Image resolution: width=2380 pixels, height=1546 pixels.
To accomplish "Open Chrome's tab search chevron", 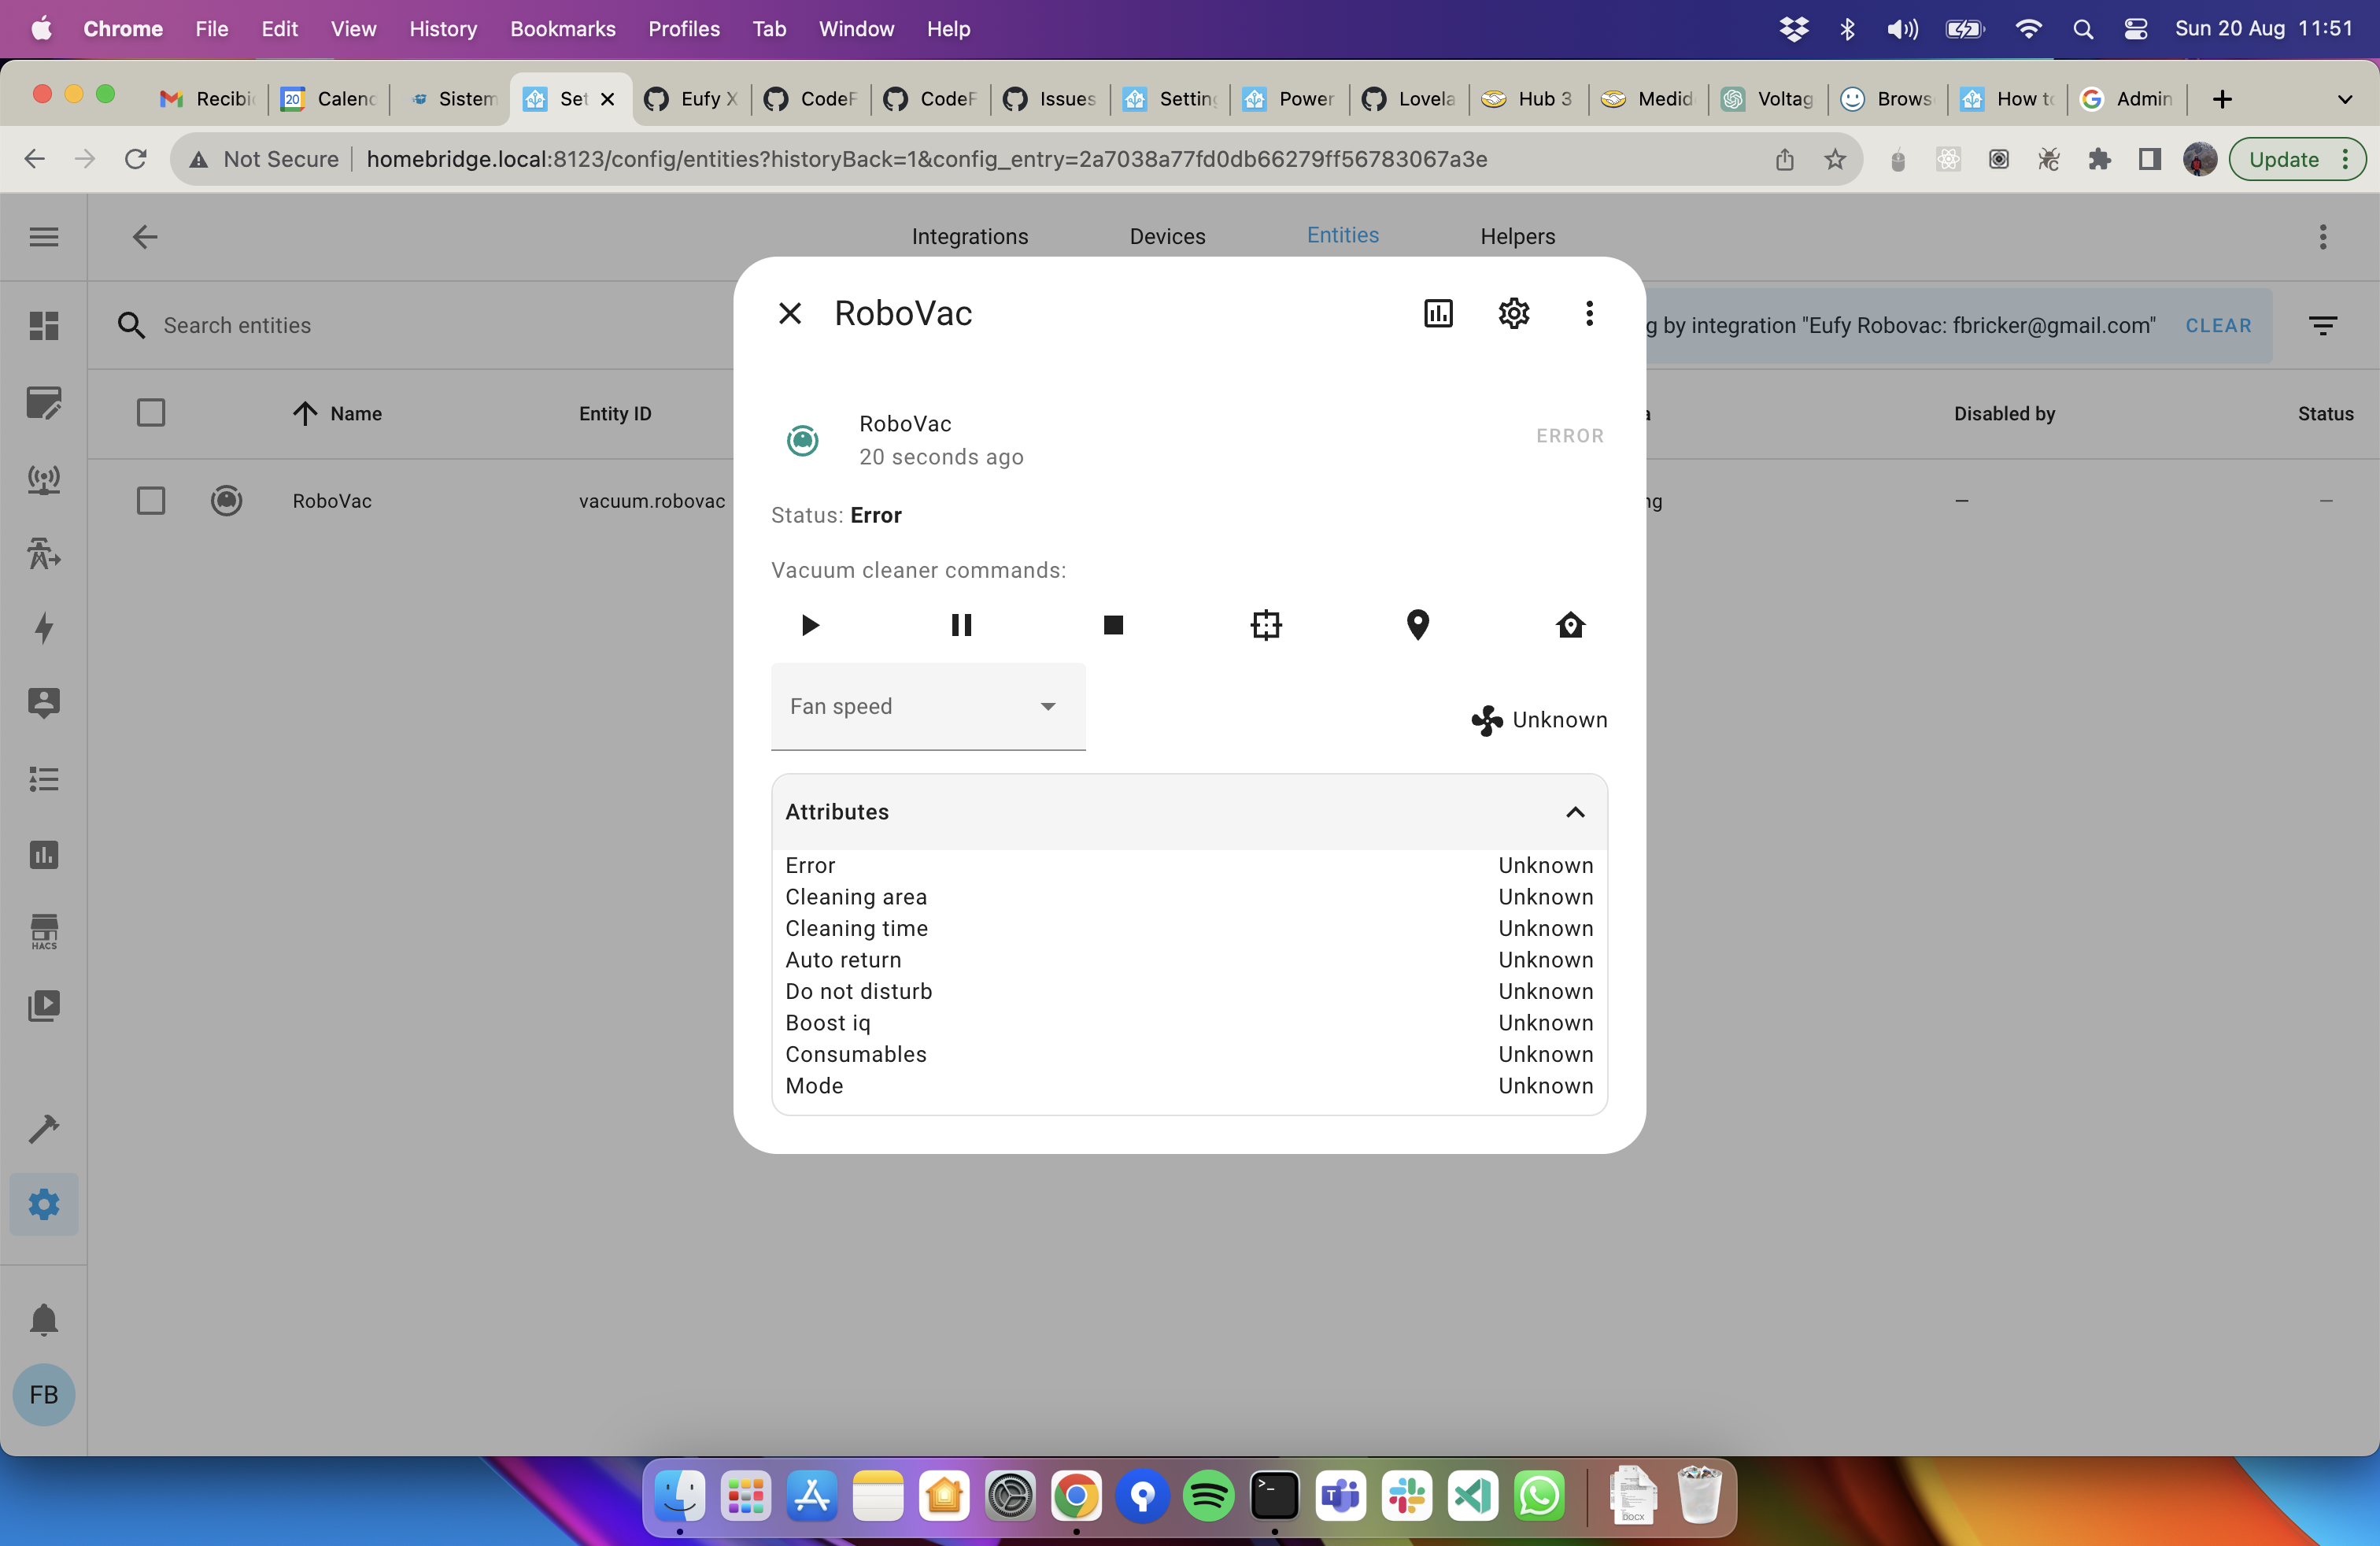I will tap(2346, 99).
